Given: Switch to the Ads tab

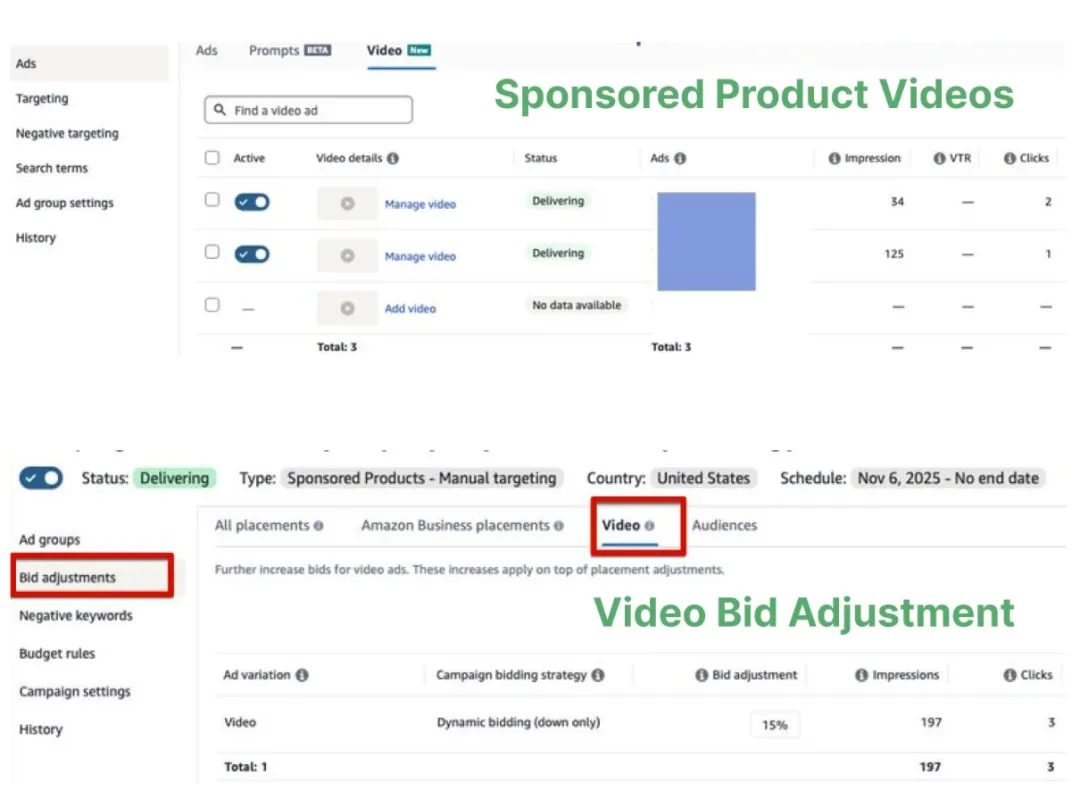Looking at the screenshot, I should point(207,50).
